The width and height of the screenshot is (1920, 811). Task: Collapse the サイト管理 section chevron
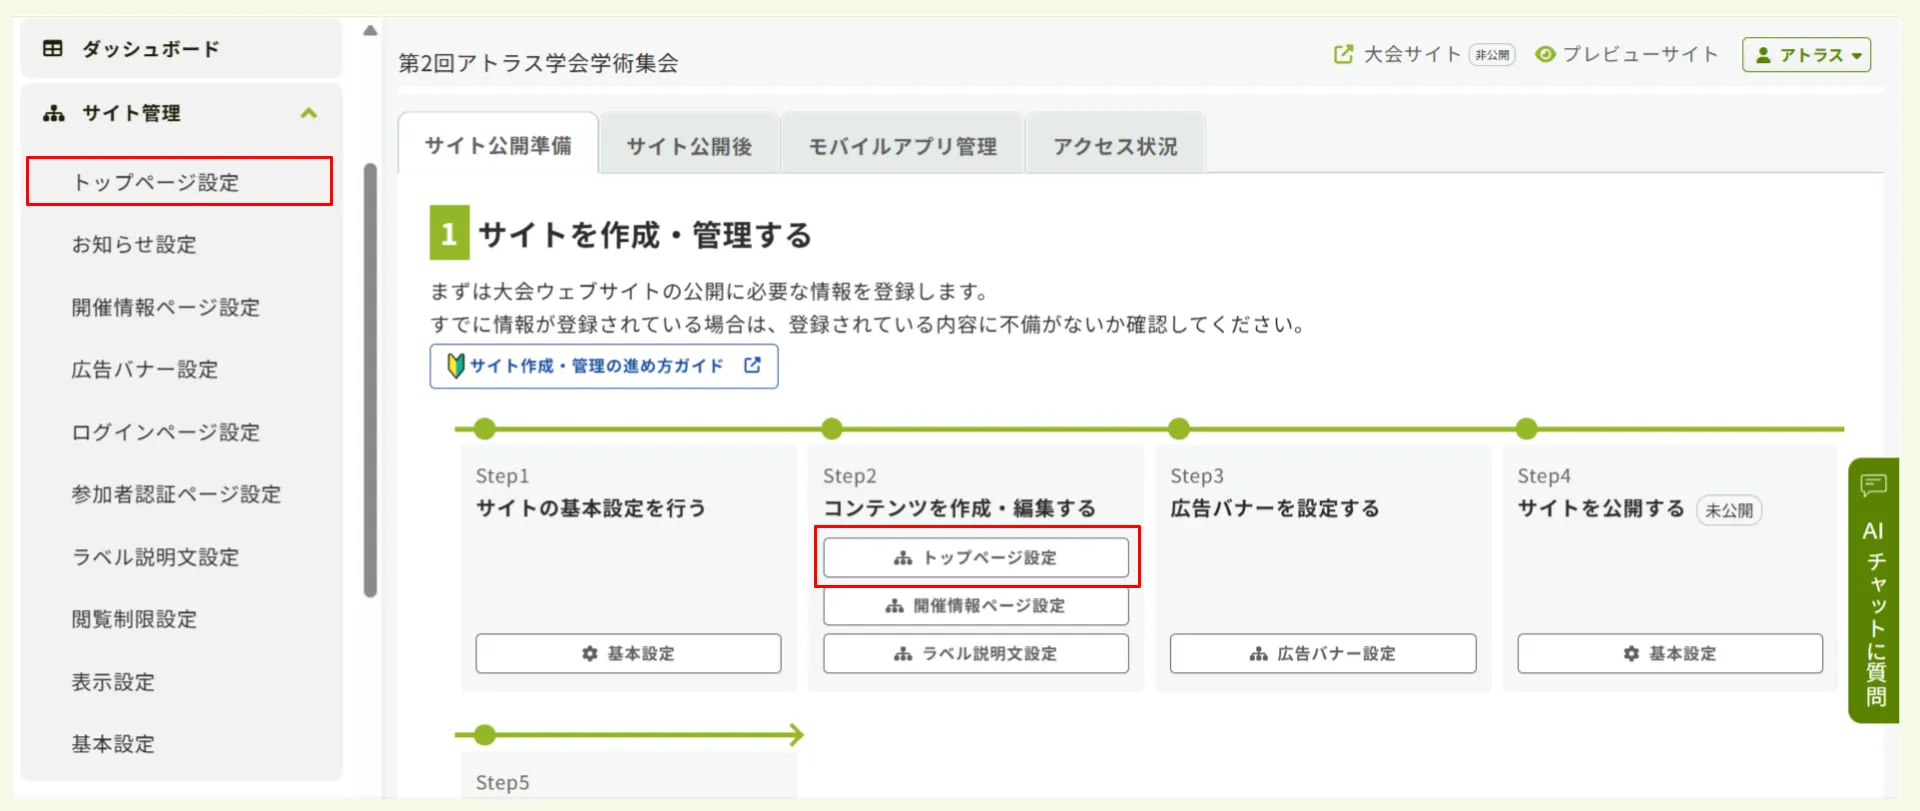click(309, 113)
